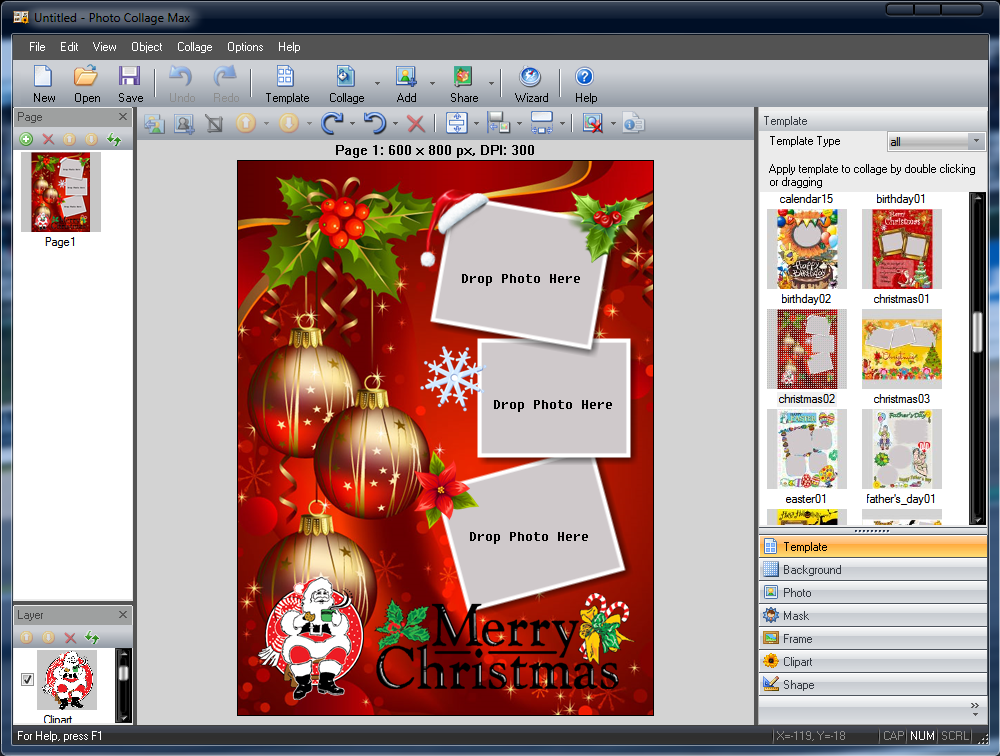Switch to the Clipart panel tab

(x=873, y=662)
